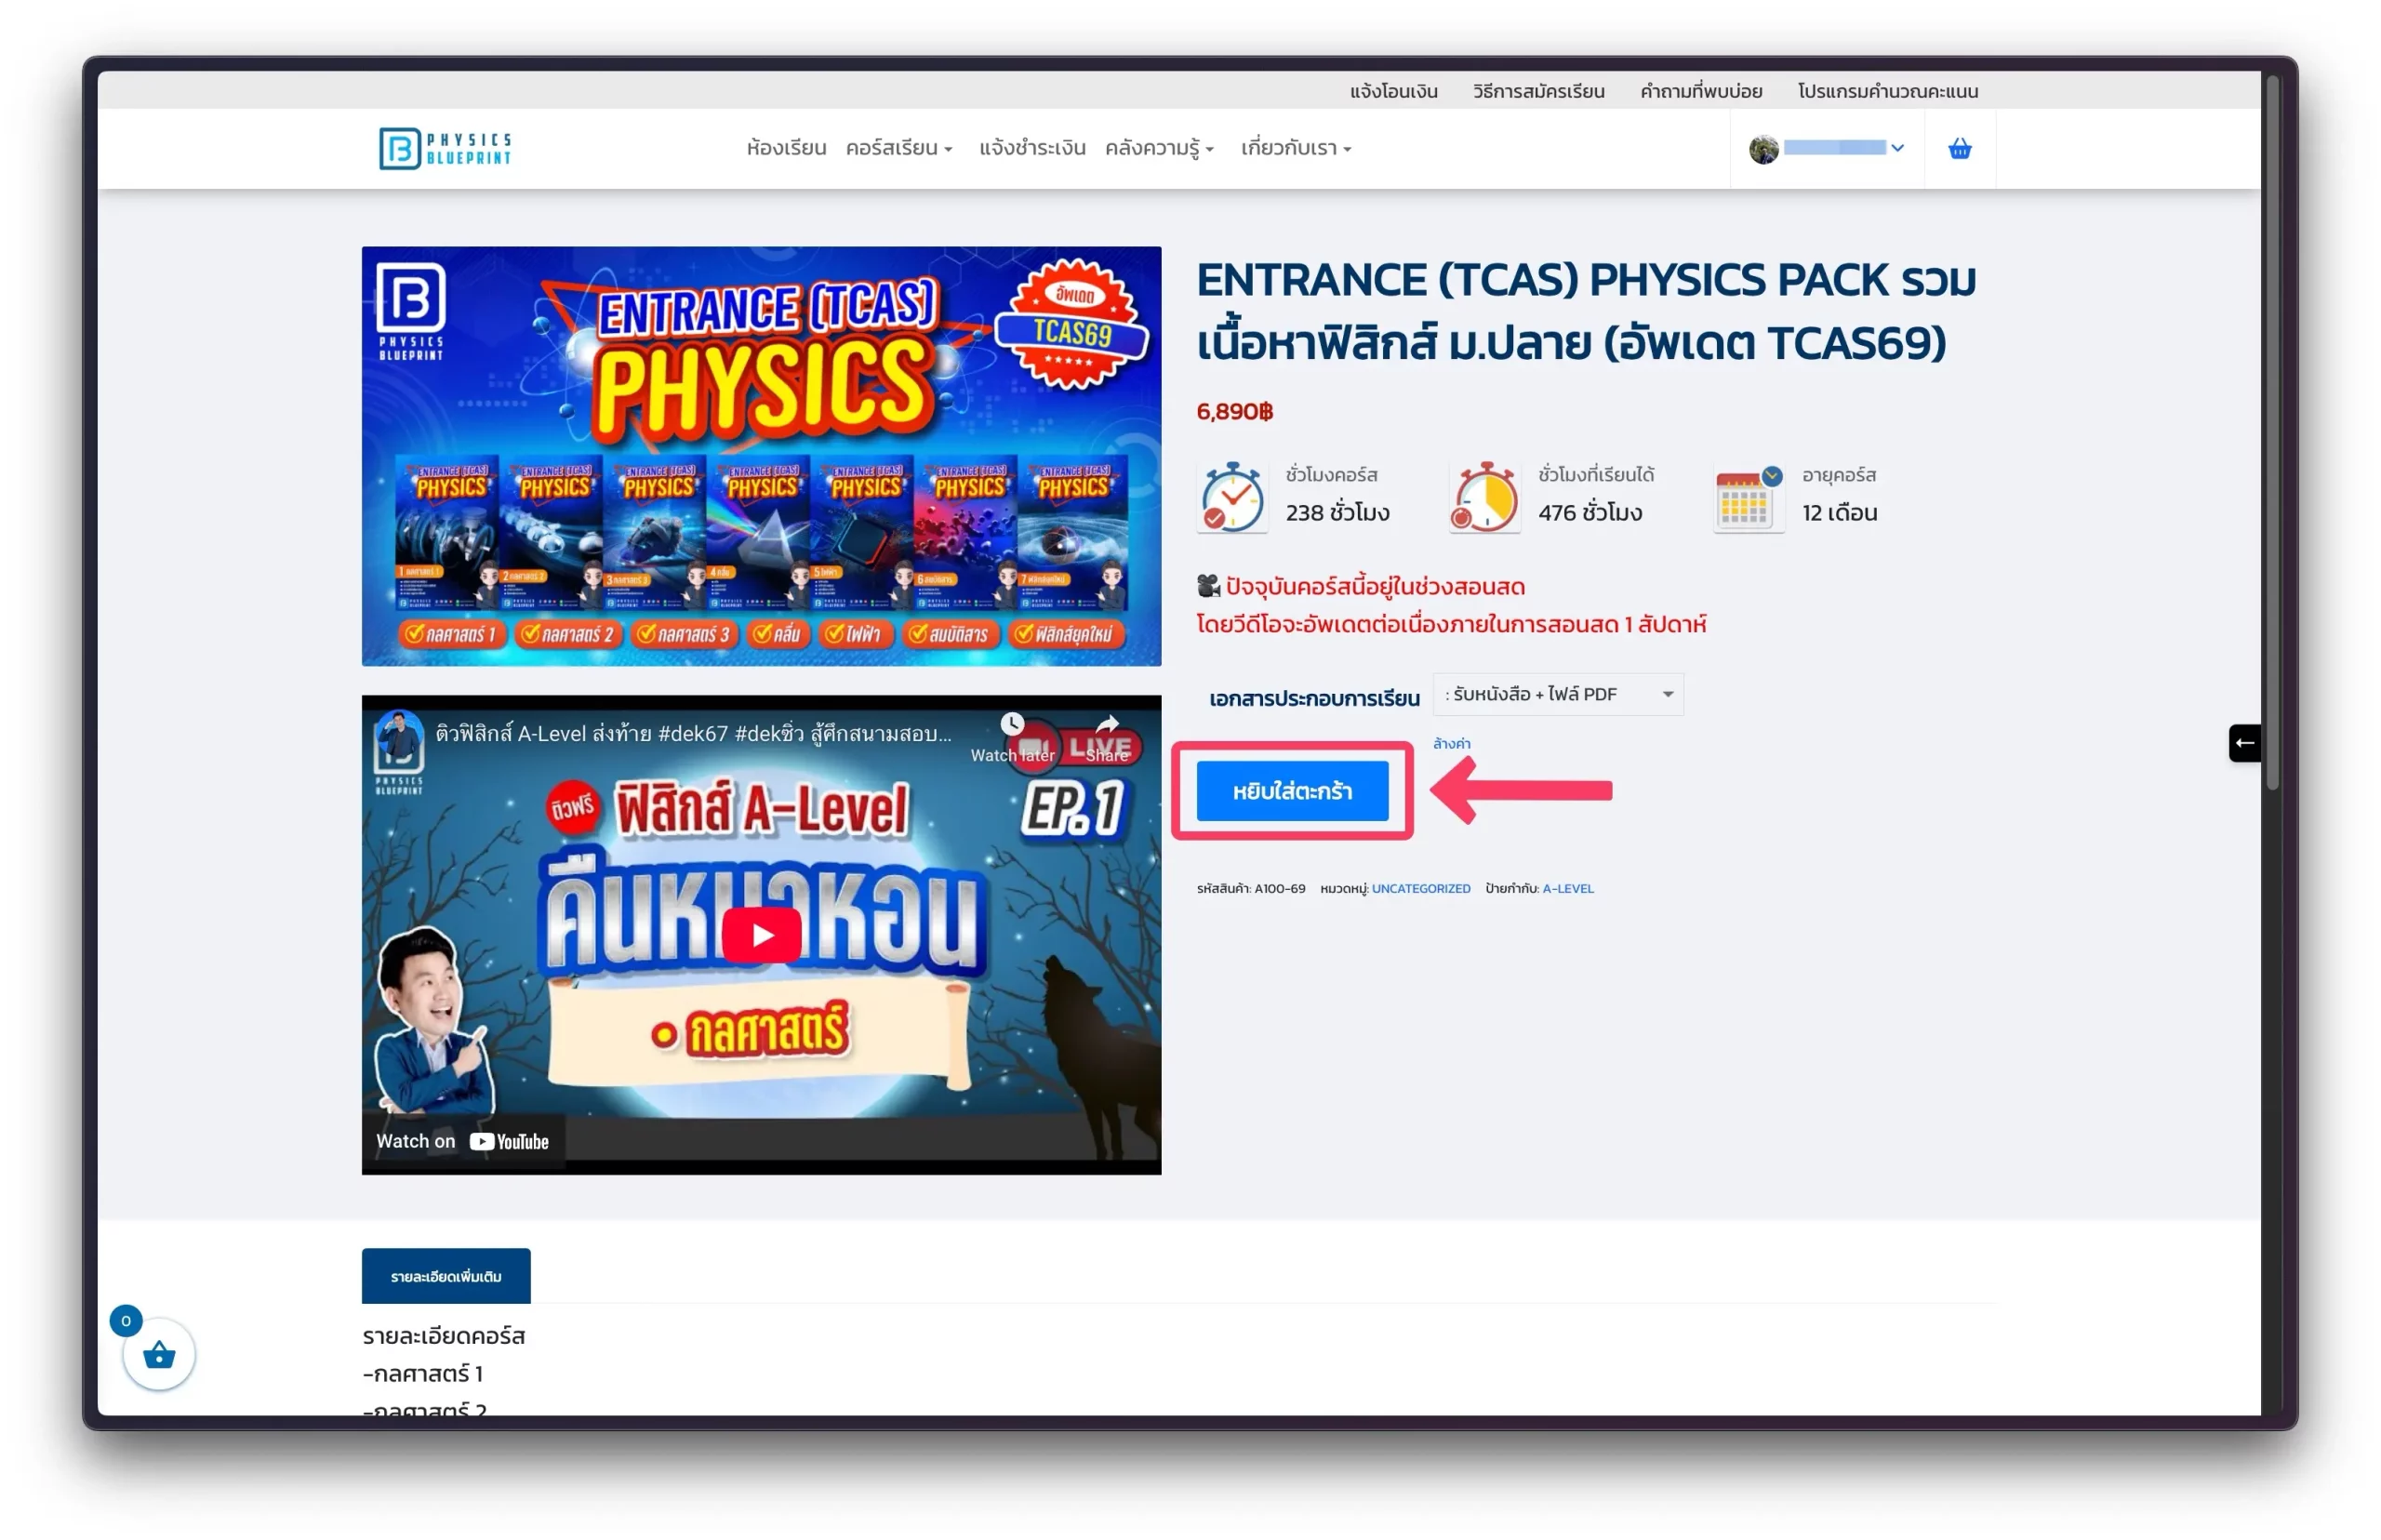Open the ENTRANCE (TCAS) PHYSICS product banner image

click(761, 456)
